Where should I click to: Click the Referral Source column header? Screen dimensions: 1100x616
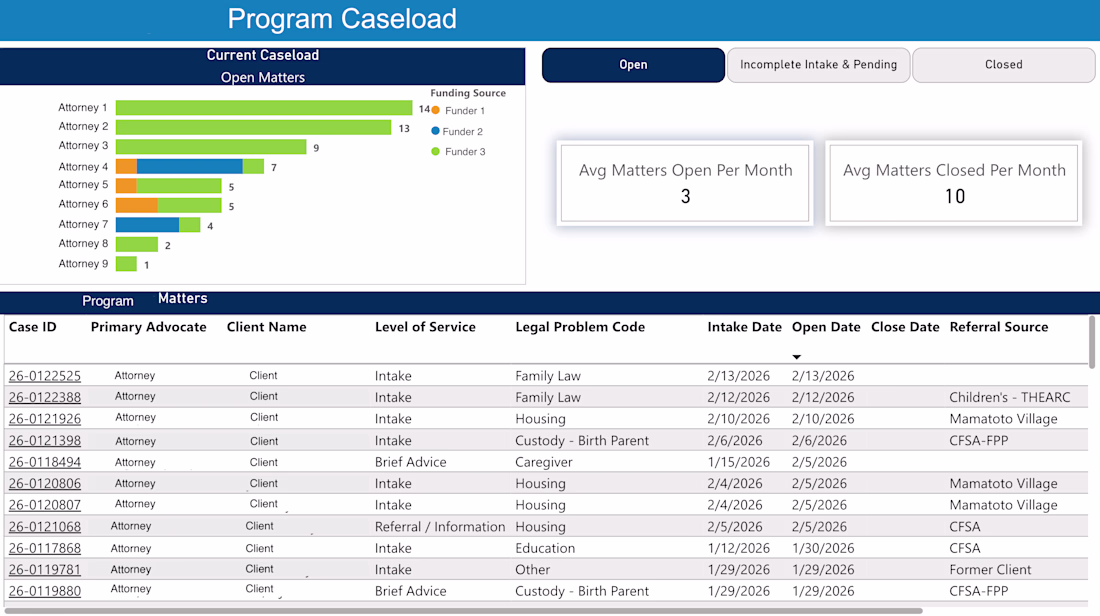pyautogui.click(x=999, y=327)
